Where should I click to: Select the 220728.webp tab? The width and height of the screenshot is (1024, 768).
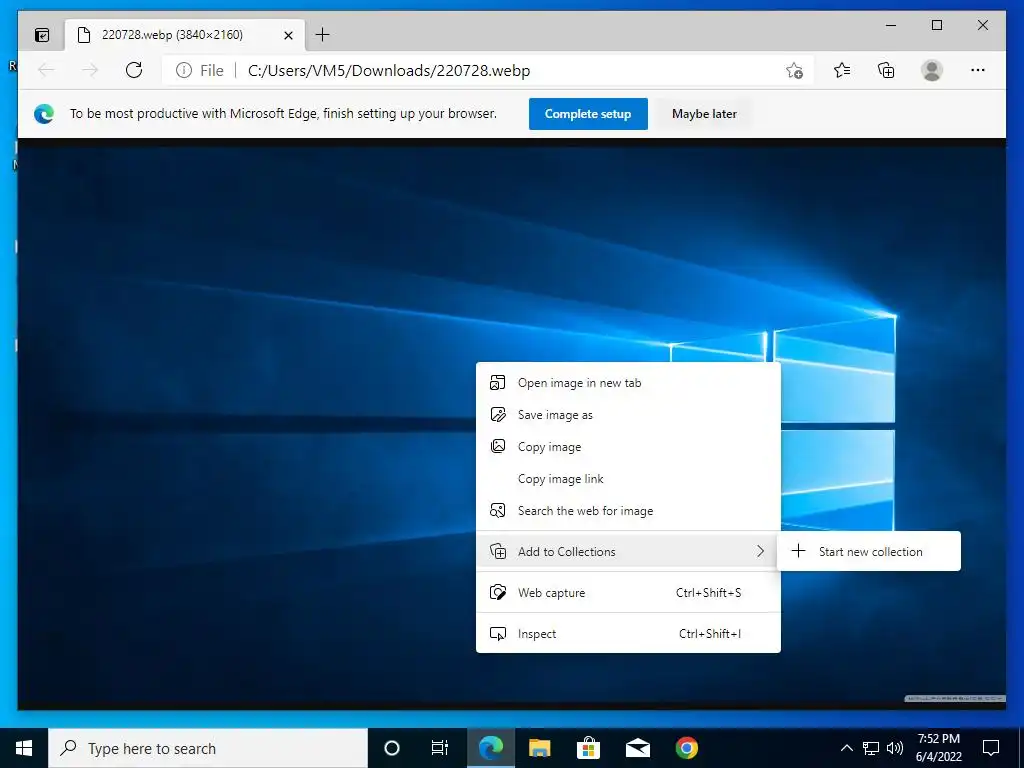[x=185, y=35]
